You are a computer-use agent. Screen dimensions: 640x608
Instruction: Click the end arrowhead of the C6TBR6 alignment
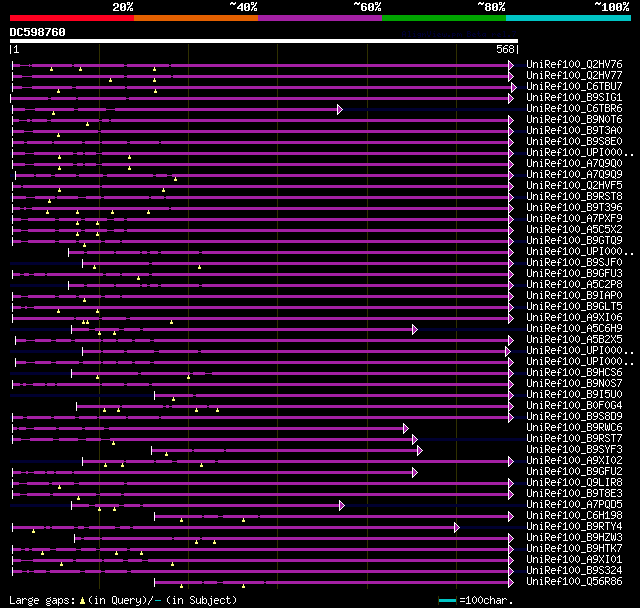tap(340, 109)
